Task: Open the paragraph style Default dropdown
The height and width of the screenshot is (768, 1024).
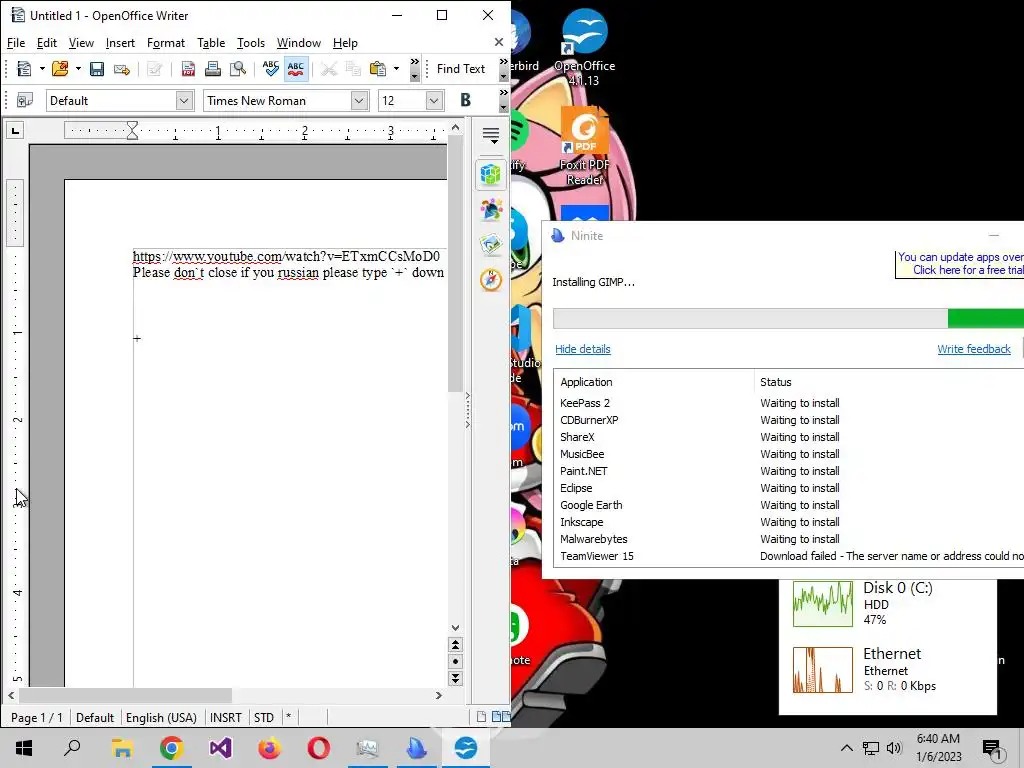Action: coord(184,101)
